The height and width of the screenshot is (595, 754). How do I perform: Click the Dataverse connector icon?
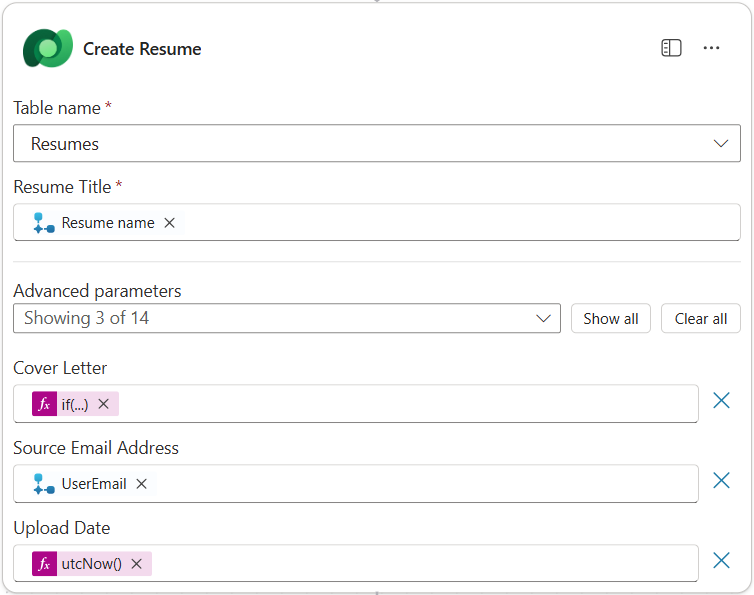(47, 48)
